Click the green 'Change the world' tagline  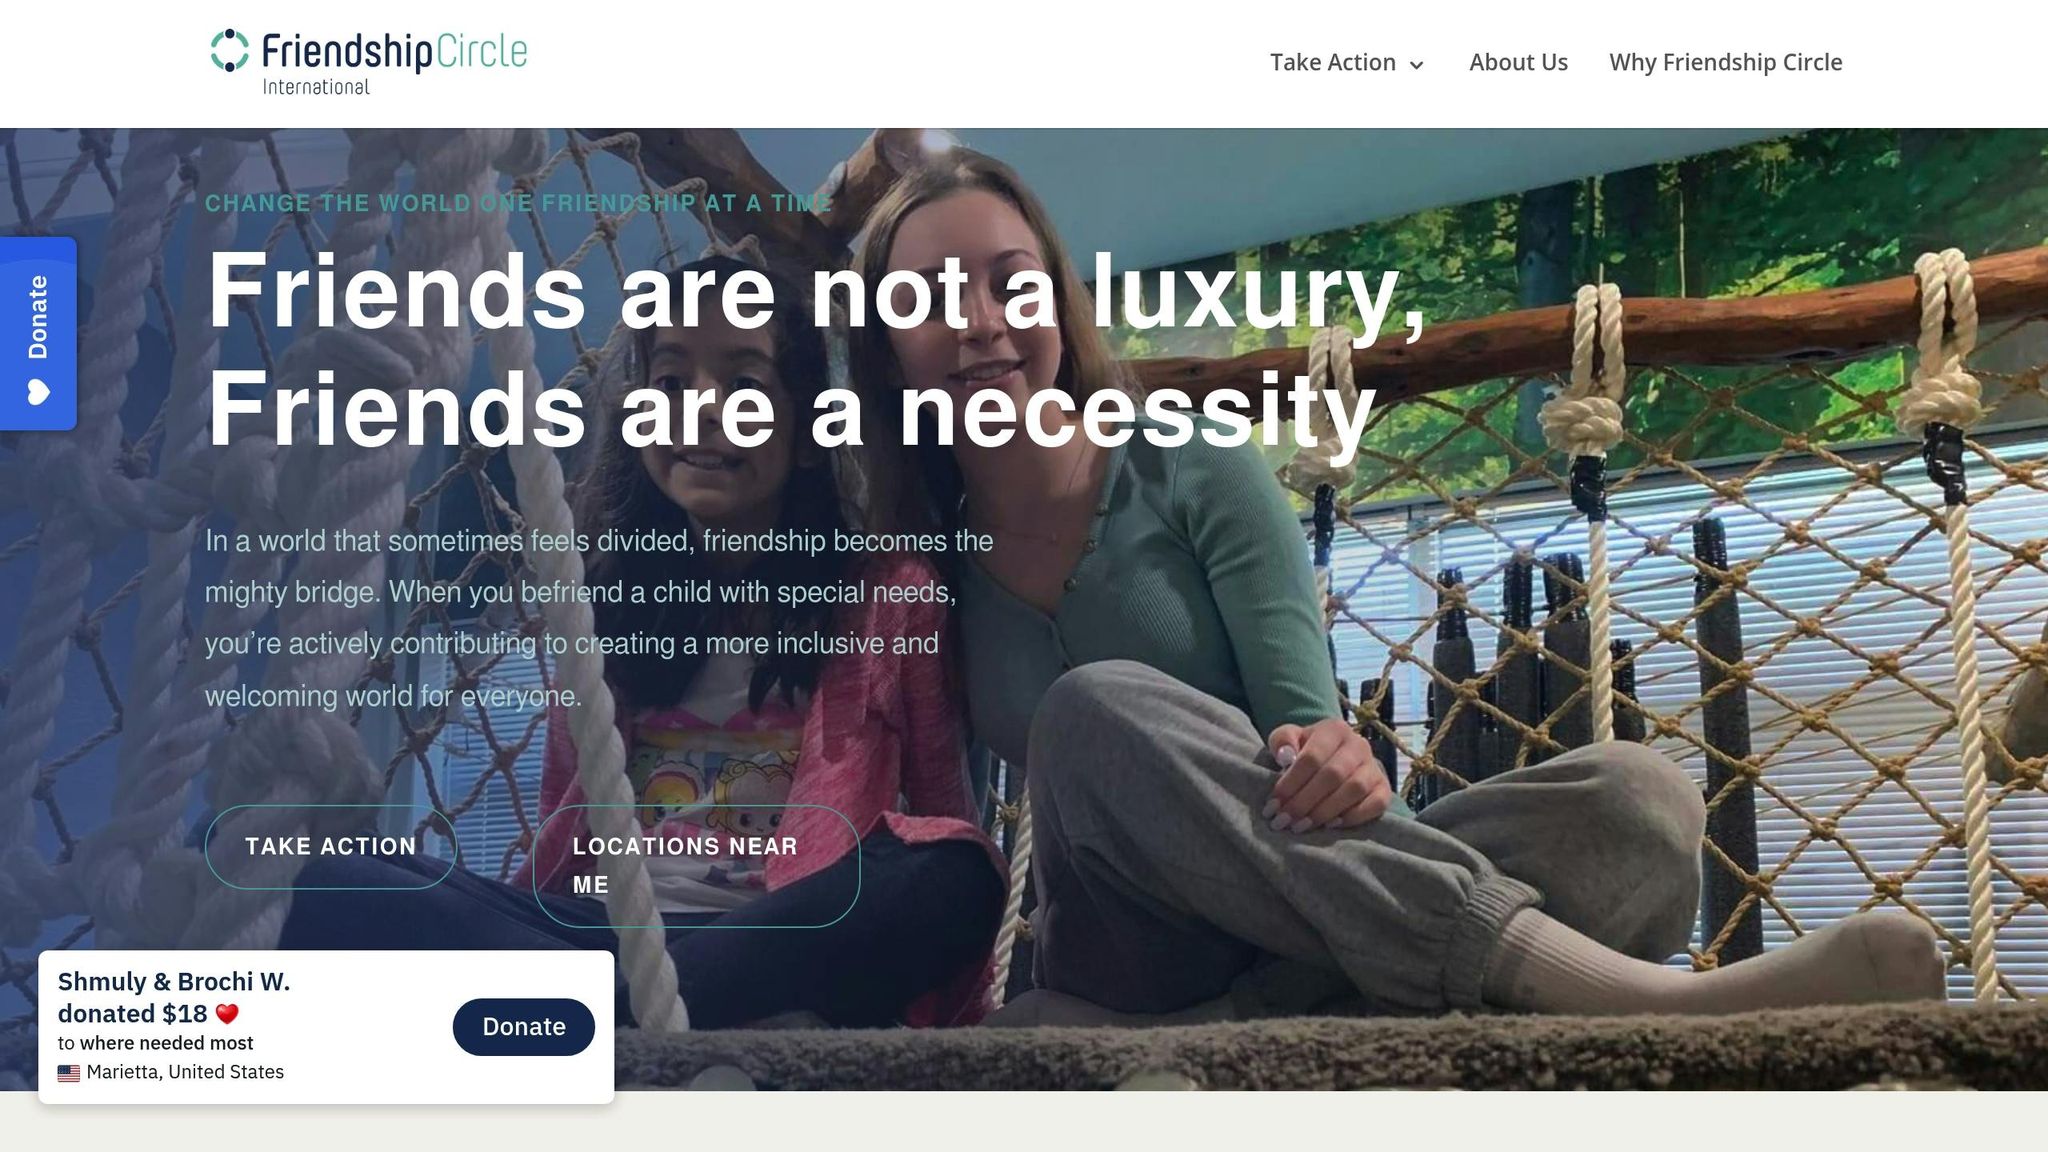(x=518, y=203)
